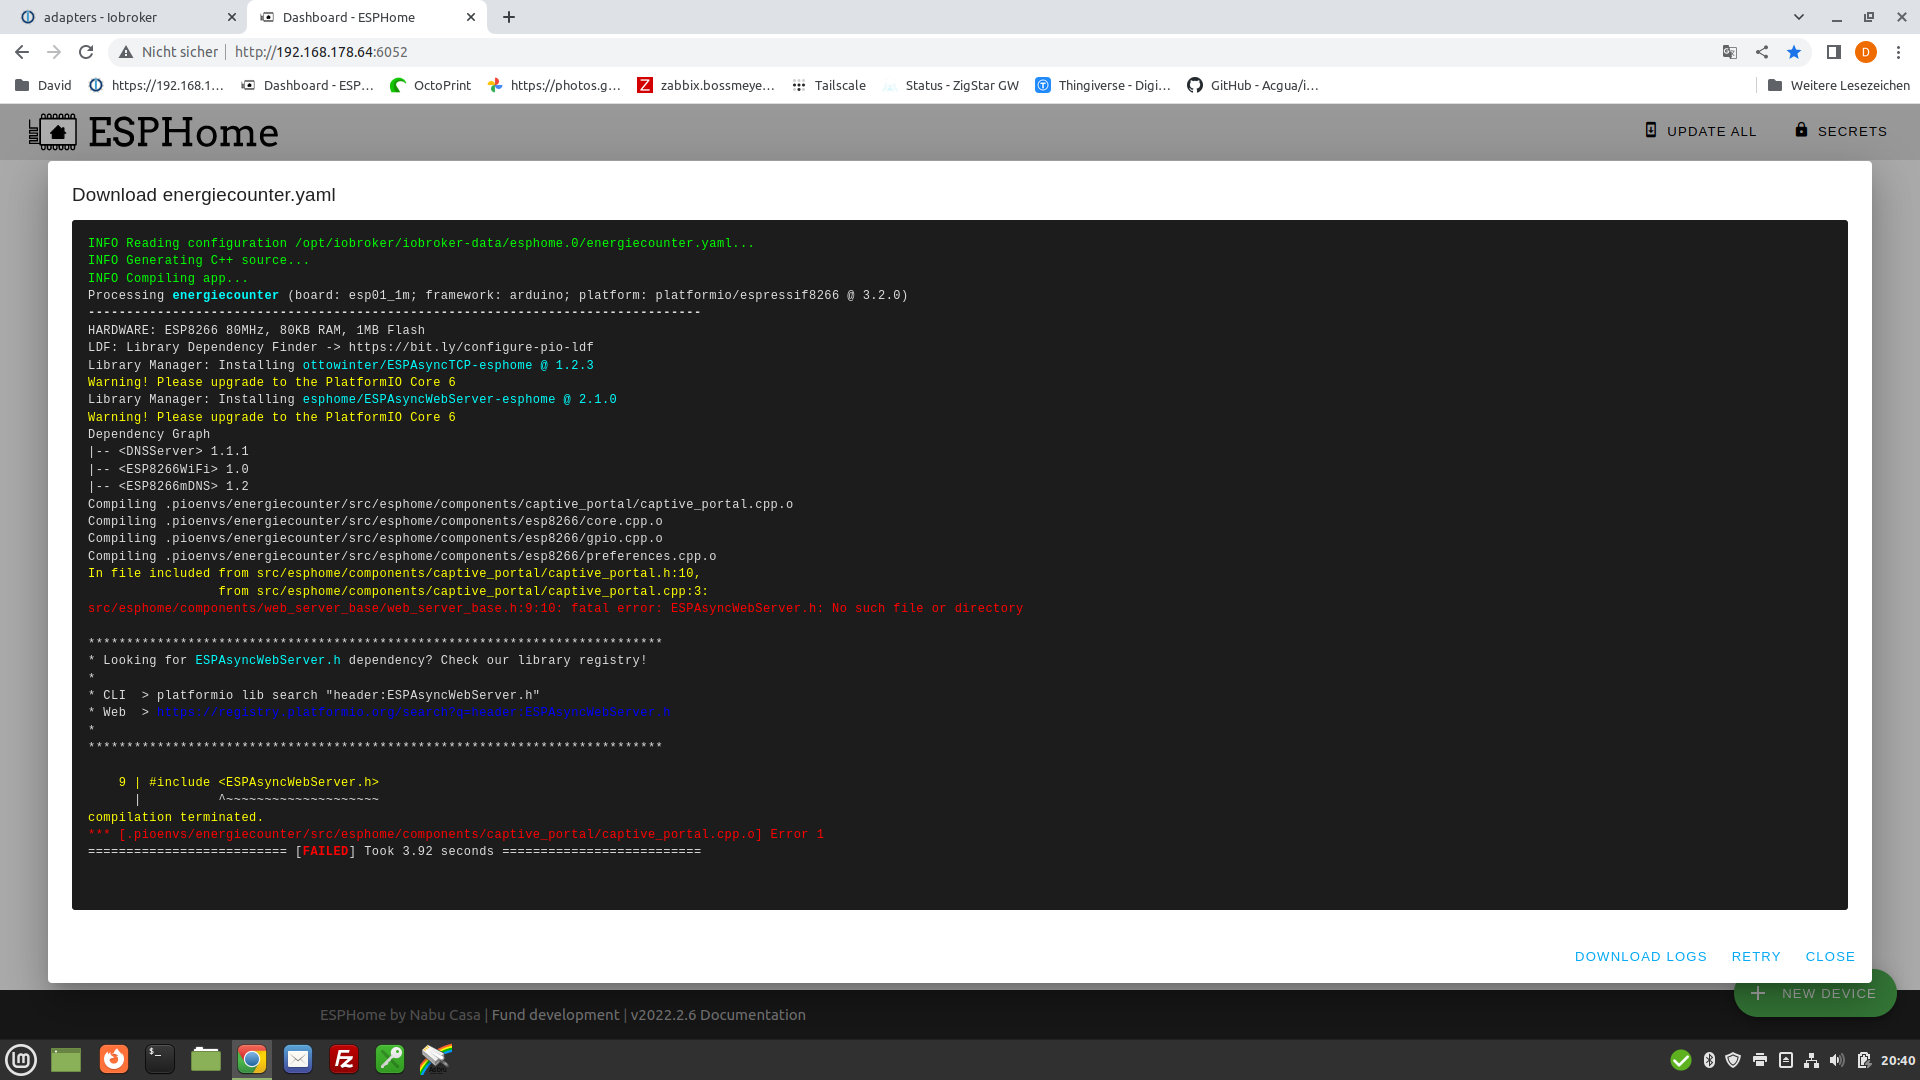Click the DOWNLOAD LOGS button
The image size is (1920, 1080).
tap(1640, 957)
